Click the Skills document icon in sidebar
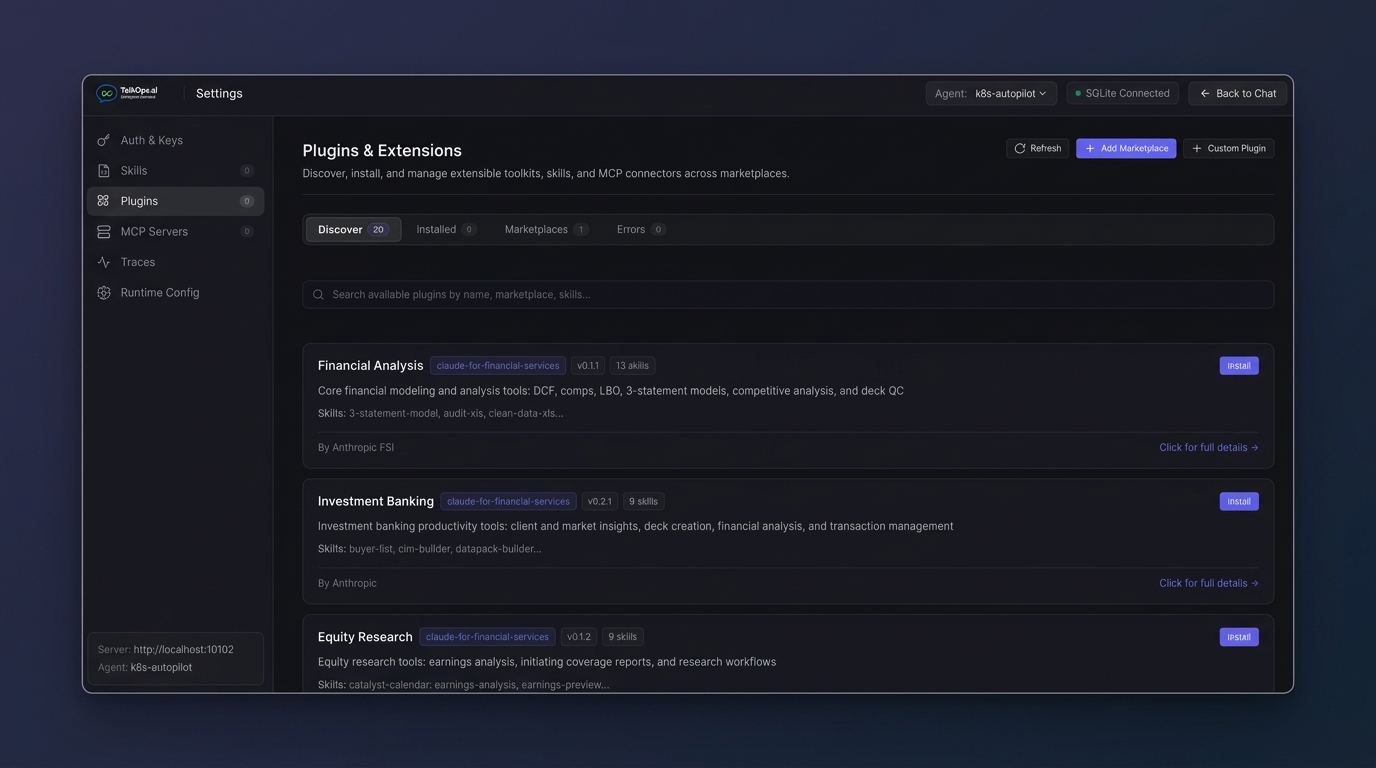Screen dimensions: 1376x768 [103, 171]
